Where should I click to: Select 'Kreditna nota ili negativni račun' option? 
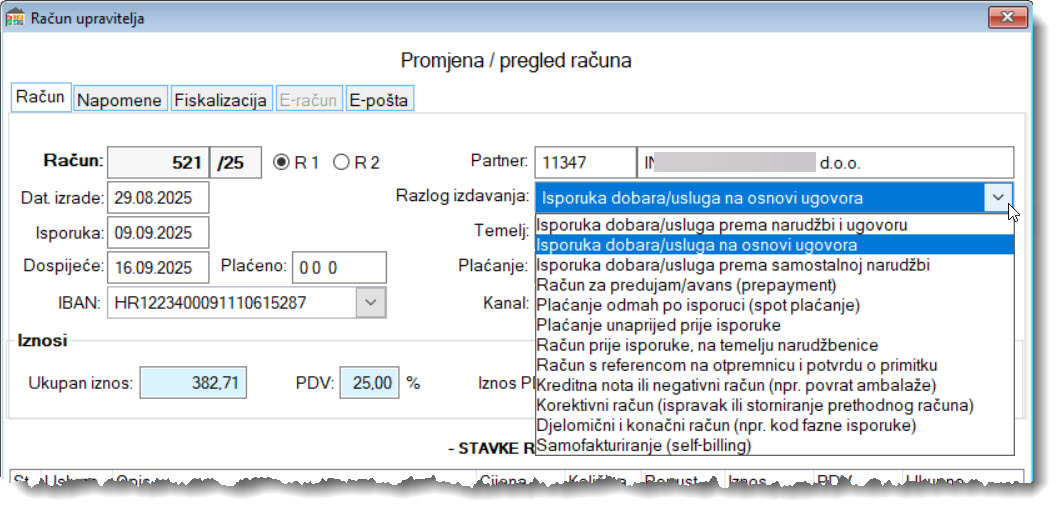coord(736,385)
